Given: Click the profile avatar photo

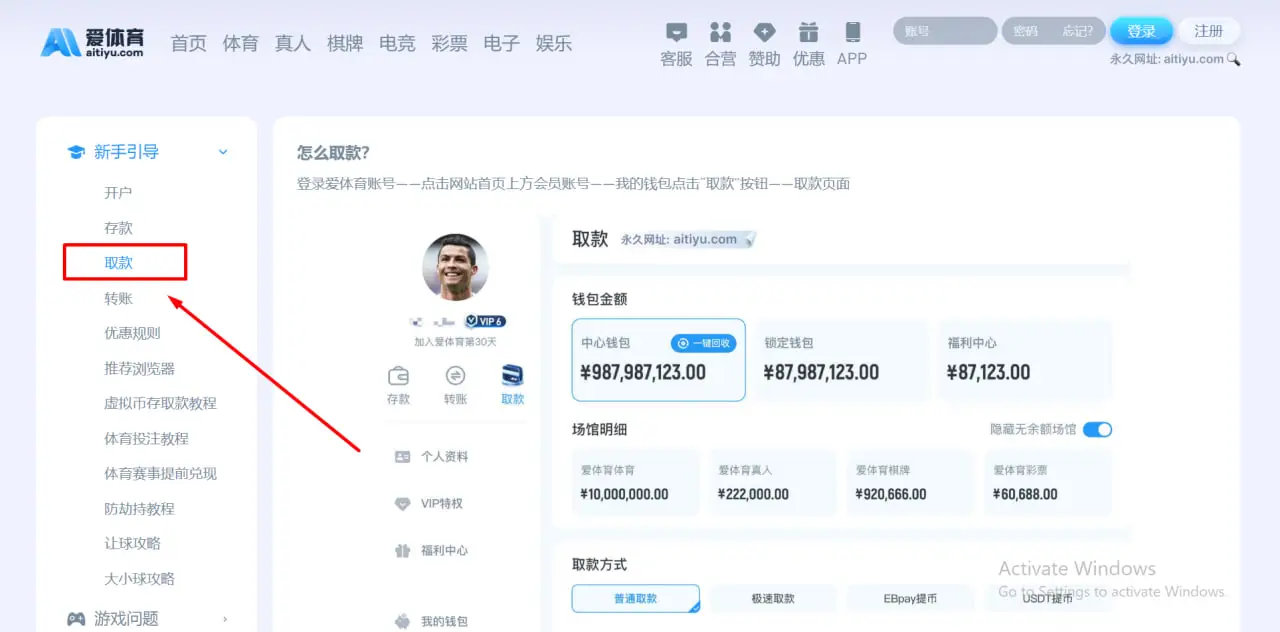Looking at the screenshot, I should 455,267.
